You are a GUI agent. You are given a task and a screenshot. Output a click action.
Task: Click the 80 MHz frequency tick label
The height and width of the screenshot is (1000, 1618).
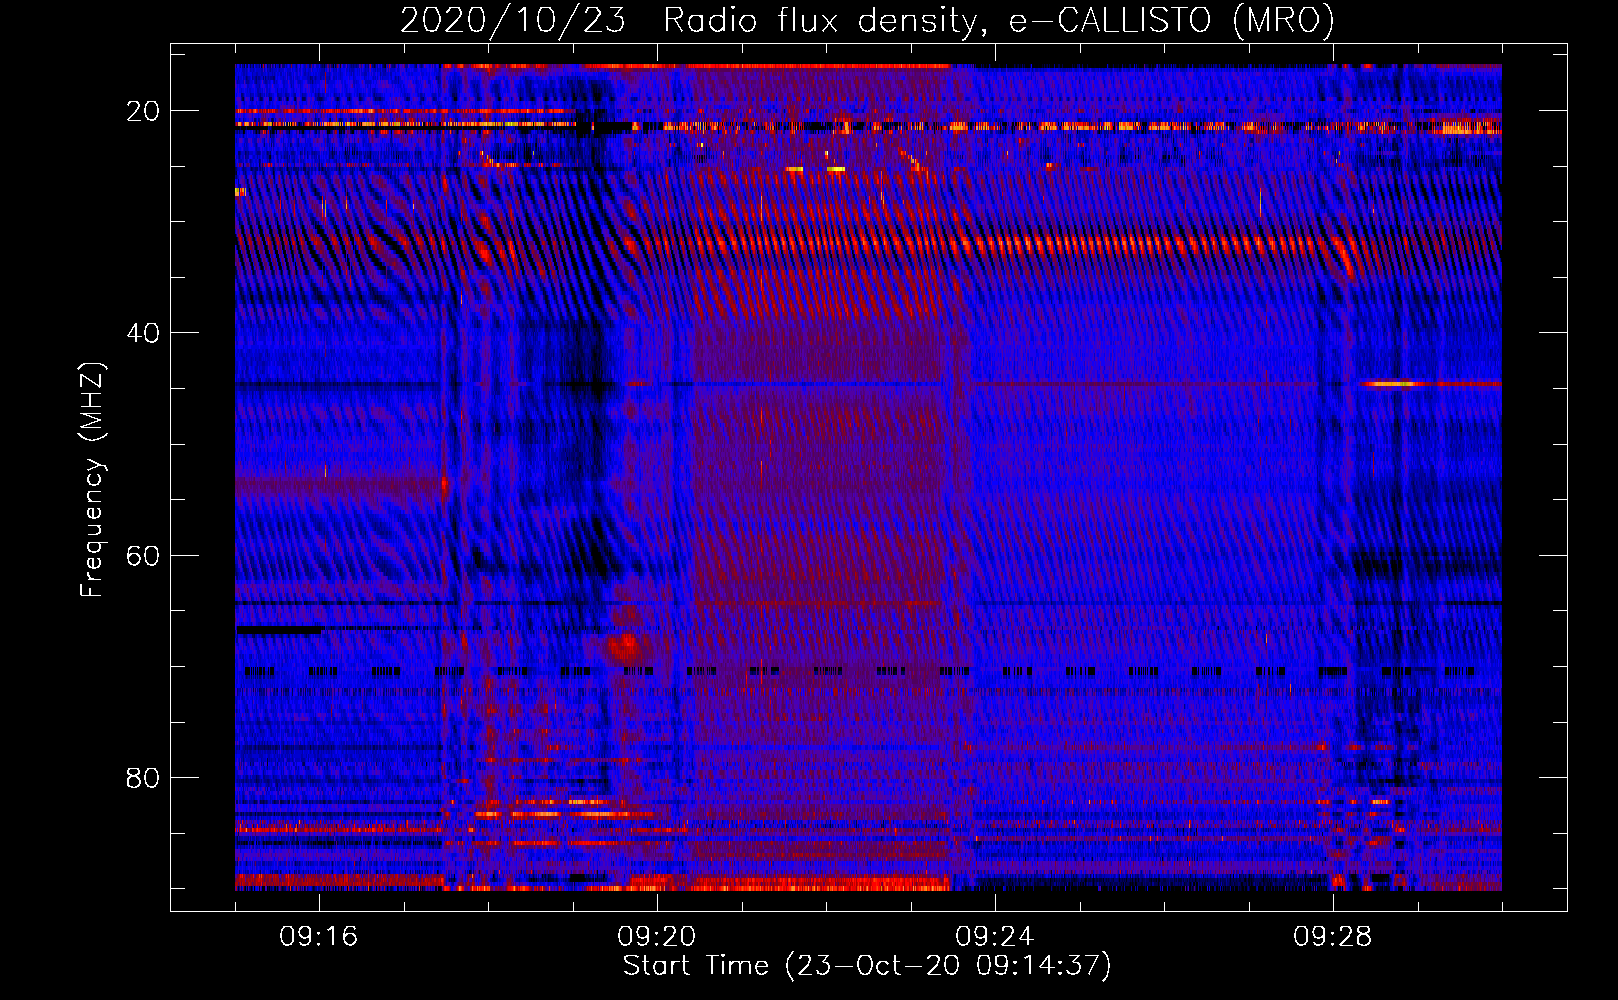(x=143, y=777)
